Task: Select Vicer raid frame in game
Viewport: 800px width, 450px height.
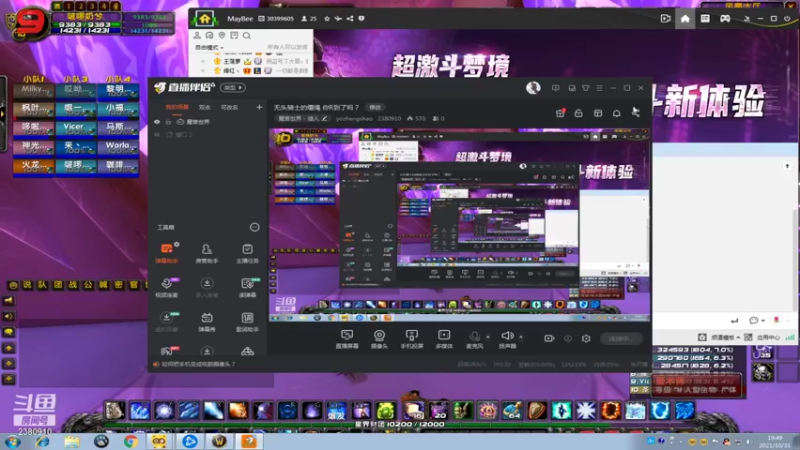Action: pos(76,128)
